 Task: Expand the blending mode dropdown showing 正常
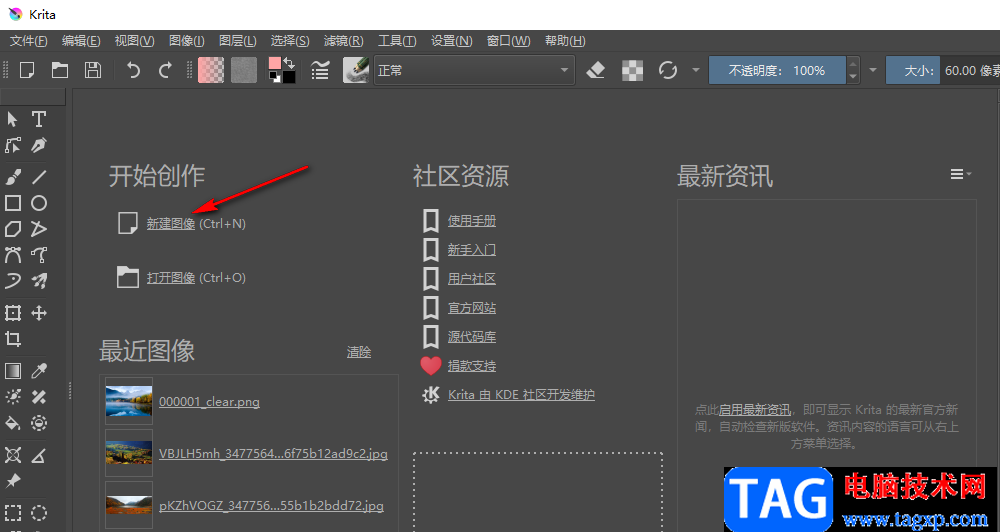click(474, 70)
